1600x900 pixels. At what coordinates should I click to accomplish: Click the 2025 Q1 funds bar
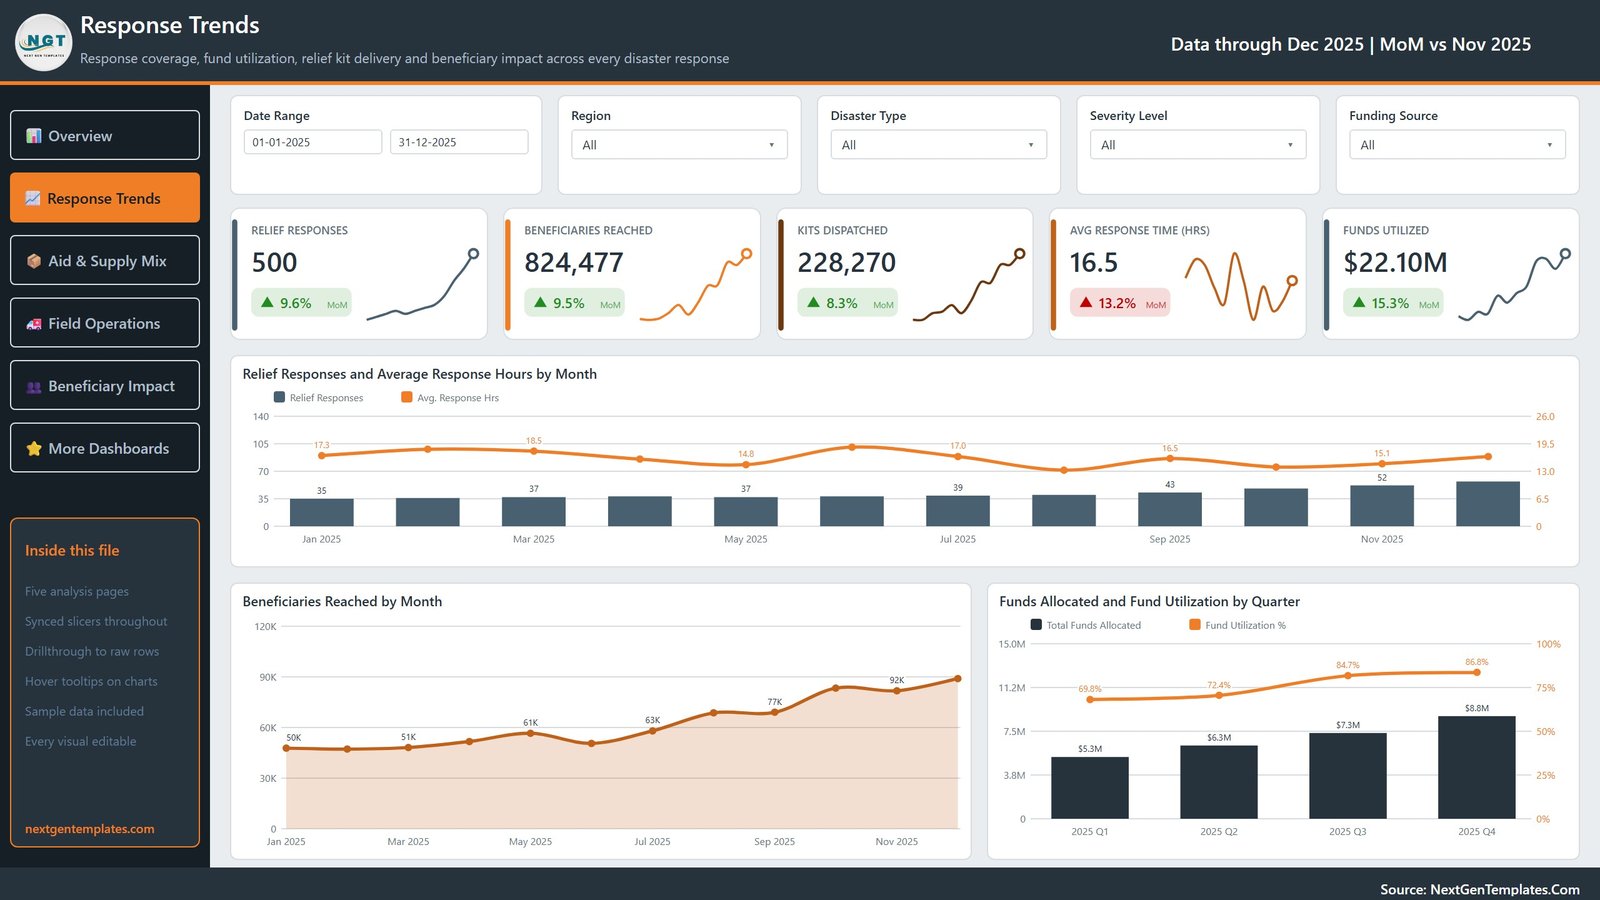coord(1090,788)
